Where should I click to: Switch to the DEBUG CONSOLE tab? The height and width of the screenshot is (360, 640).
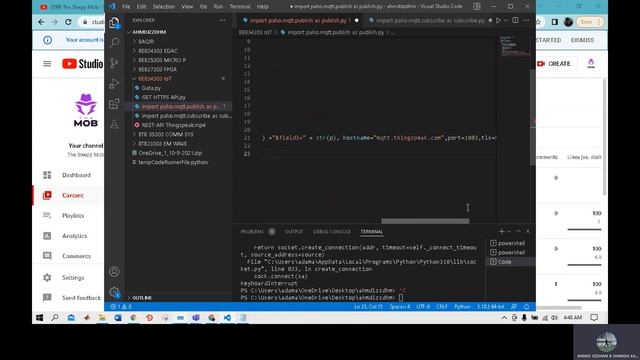coord(331,231)
